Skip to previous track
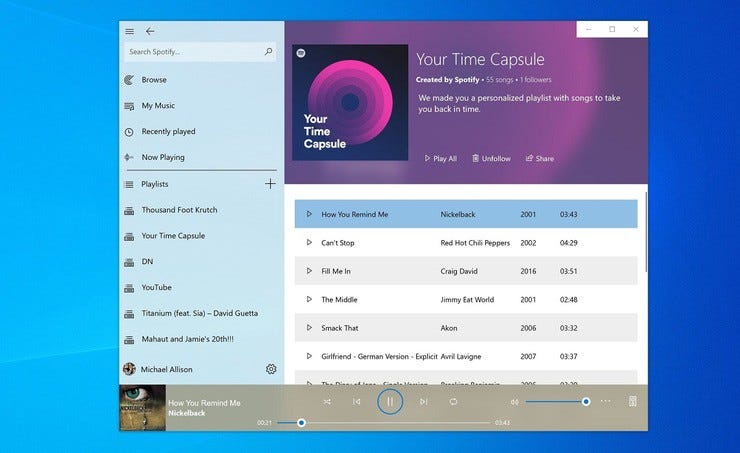 click(x=357, y=402)
